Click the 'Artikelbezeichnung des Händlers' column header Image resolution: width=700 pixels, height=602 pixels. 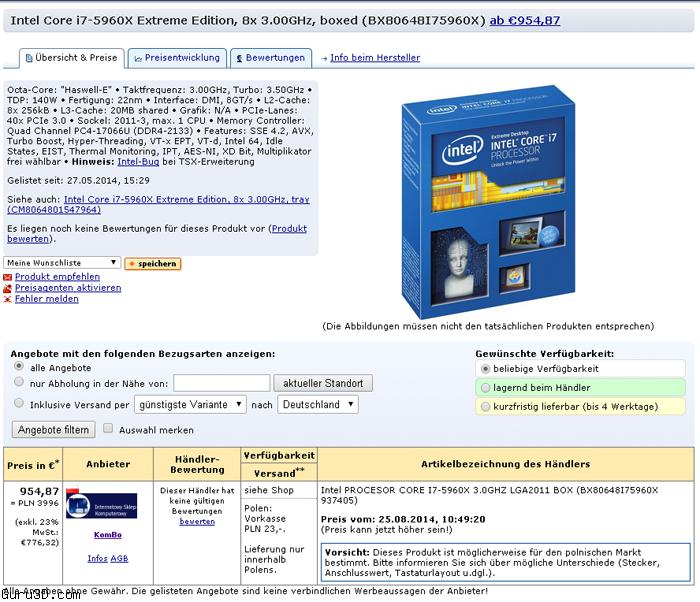click(x=505, y=464)
